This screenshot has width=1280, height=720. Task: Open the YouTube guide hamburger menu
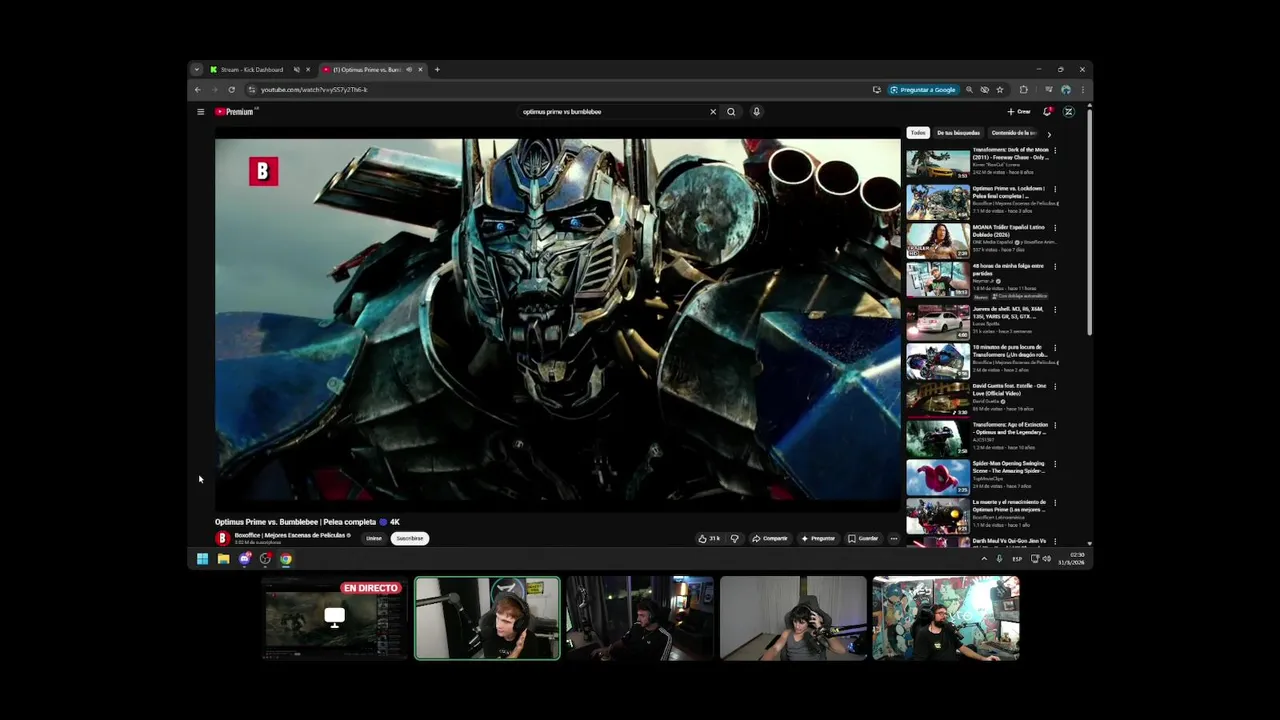[x=200, y=112]
